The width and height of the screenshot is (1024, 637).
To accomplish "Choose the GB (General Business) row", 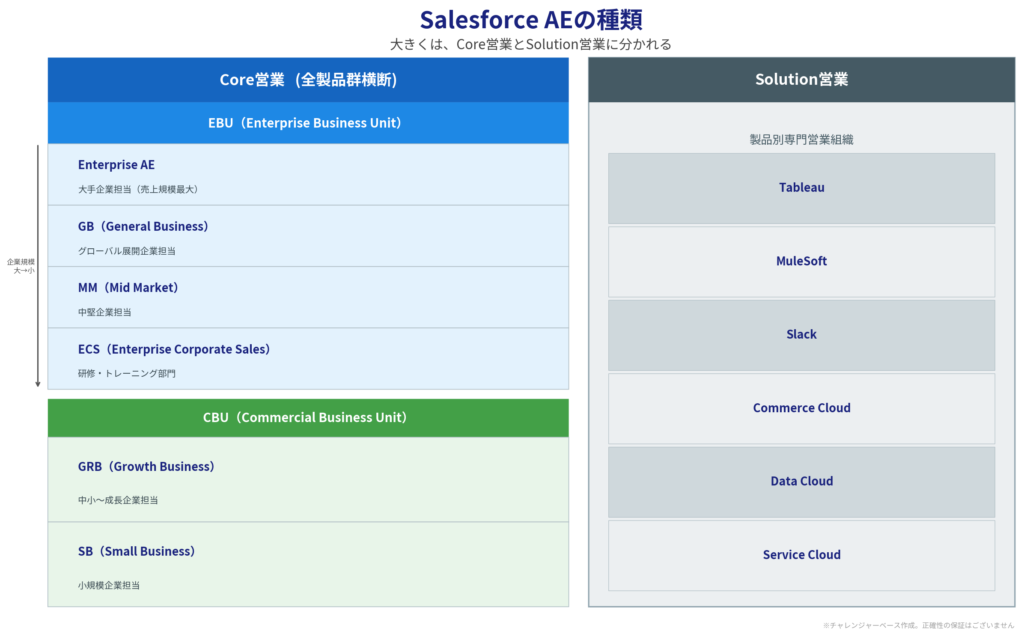I will pyautogui.click(x=308, y=236).
